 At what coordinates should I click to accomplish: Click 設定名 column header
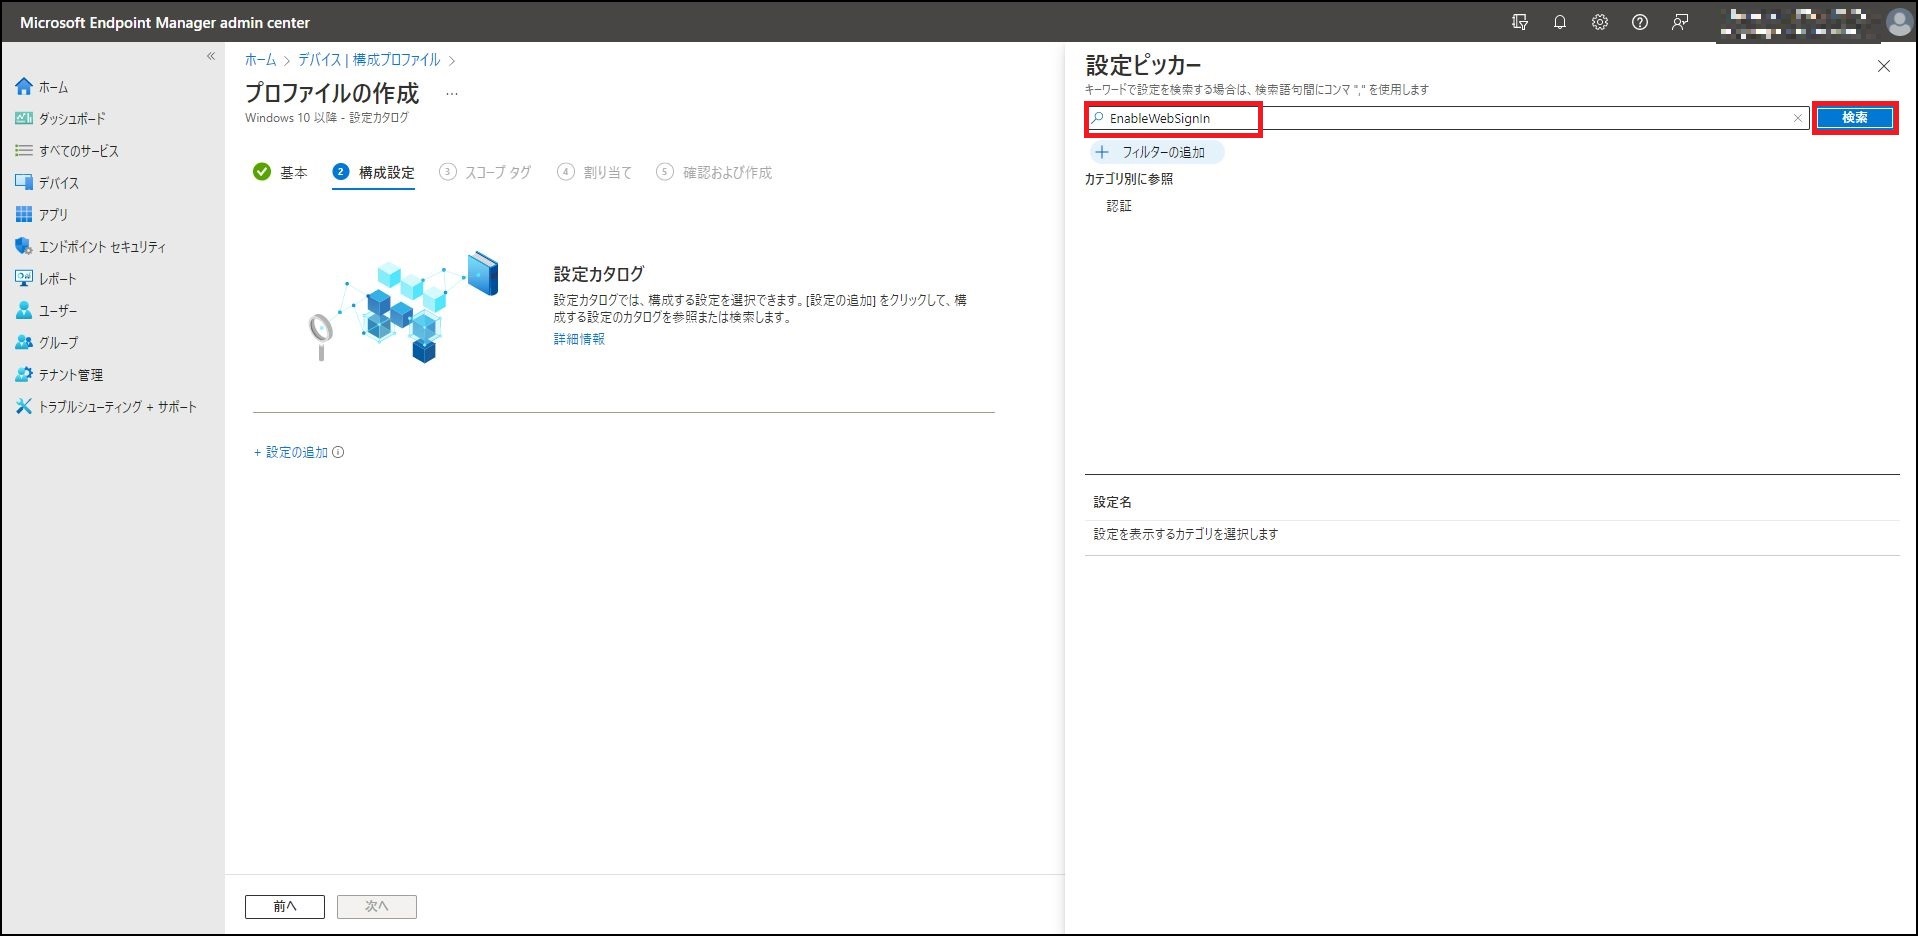pyautogui.click(x=1112, y=502)
